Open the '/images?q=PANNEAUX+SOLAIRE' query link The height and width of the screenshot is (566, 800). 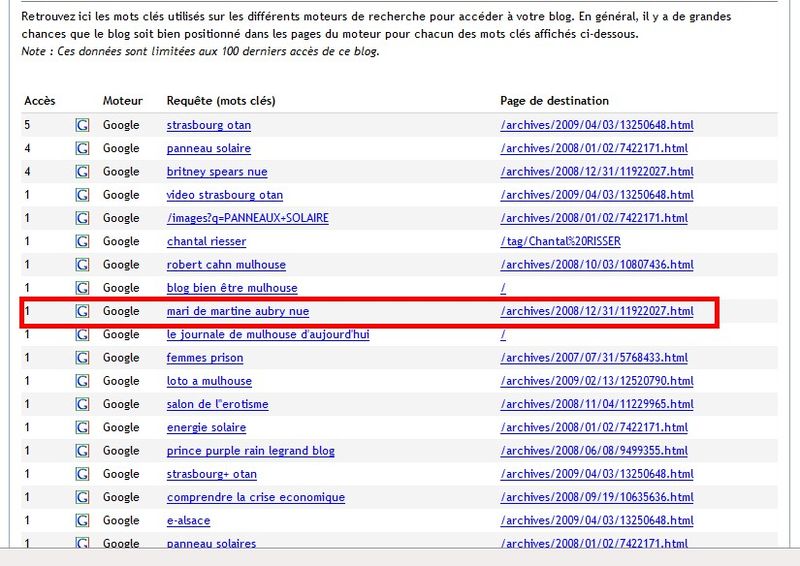(247, 218)
